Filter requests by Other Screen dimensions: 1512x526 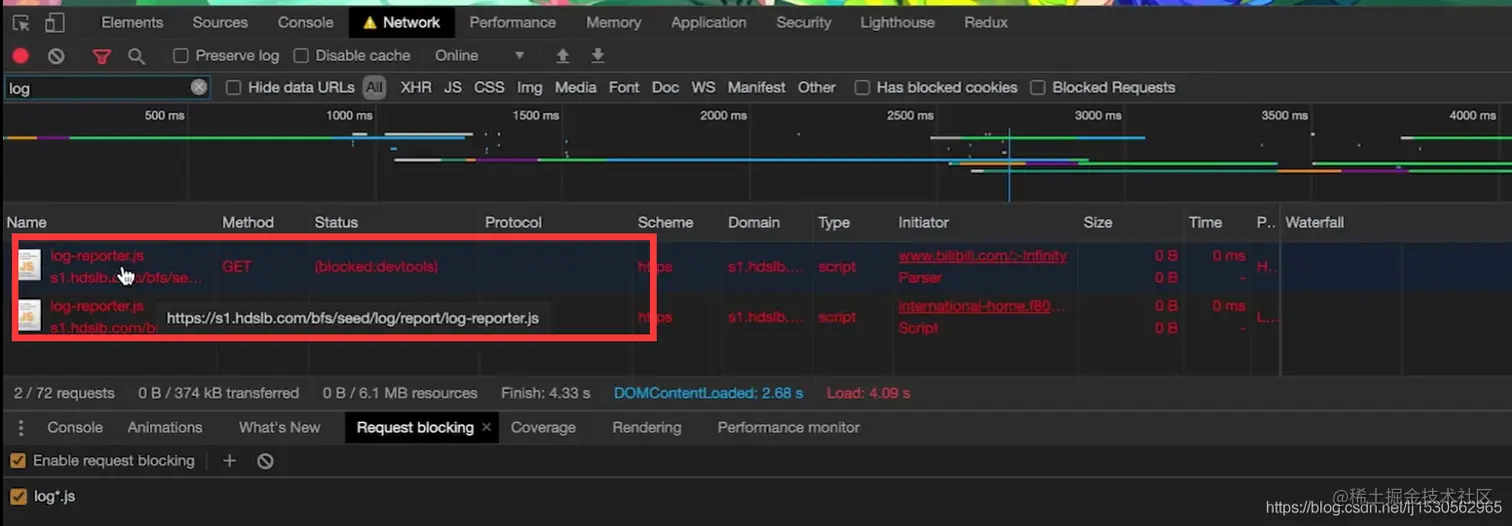pyautogui.click(x=817, y=88)
